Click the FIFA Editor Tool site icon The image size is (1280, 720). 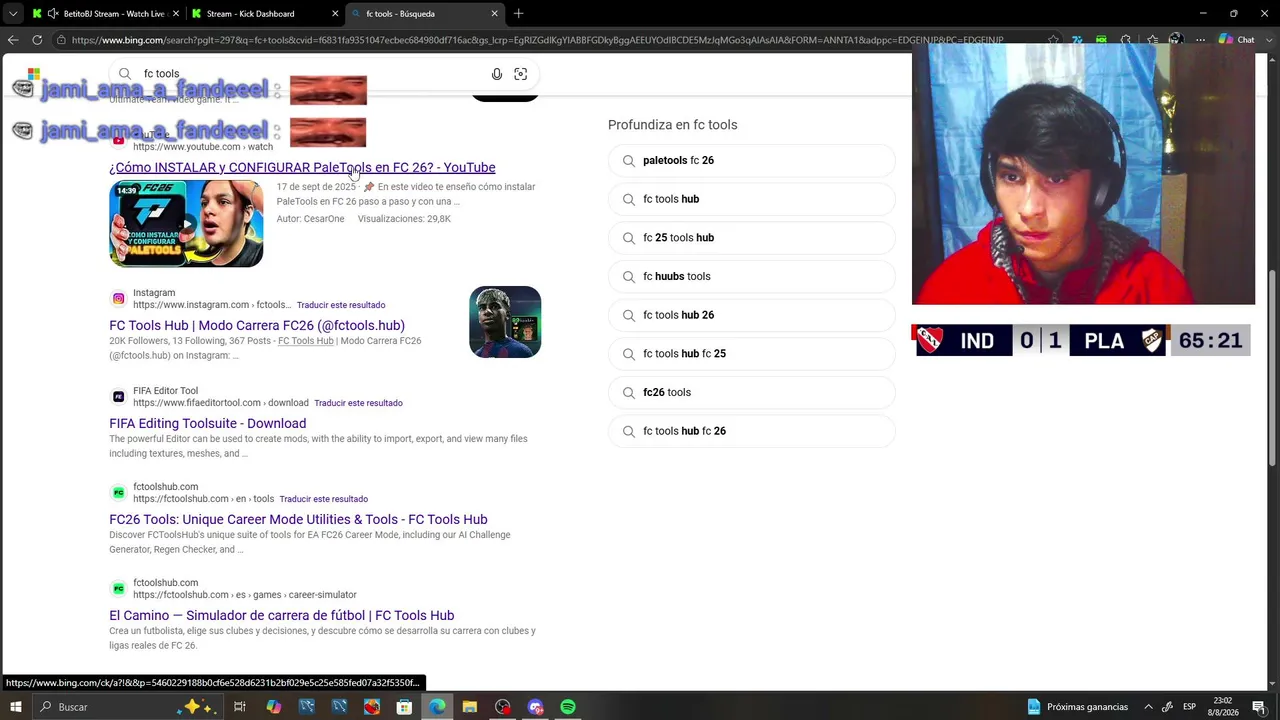pos(118,397)
